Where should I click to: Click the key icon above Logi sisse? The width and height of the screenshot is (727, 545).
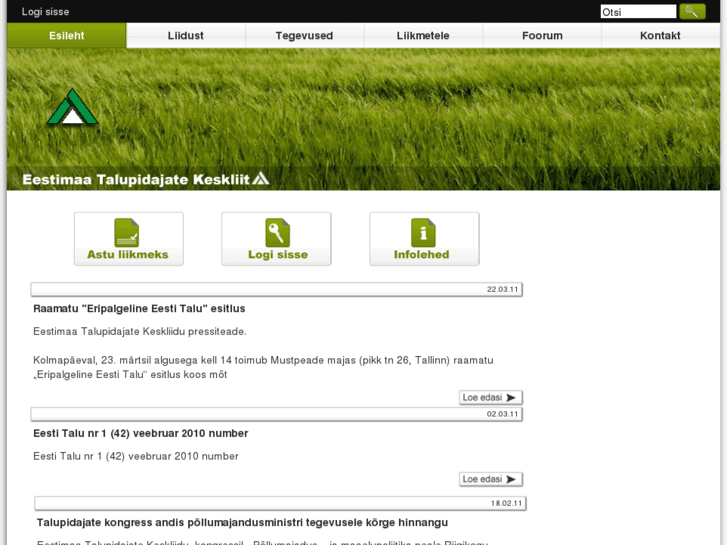pos(277,232)
